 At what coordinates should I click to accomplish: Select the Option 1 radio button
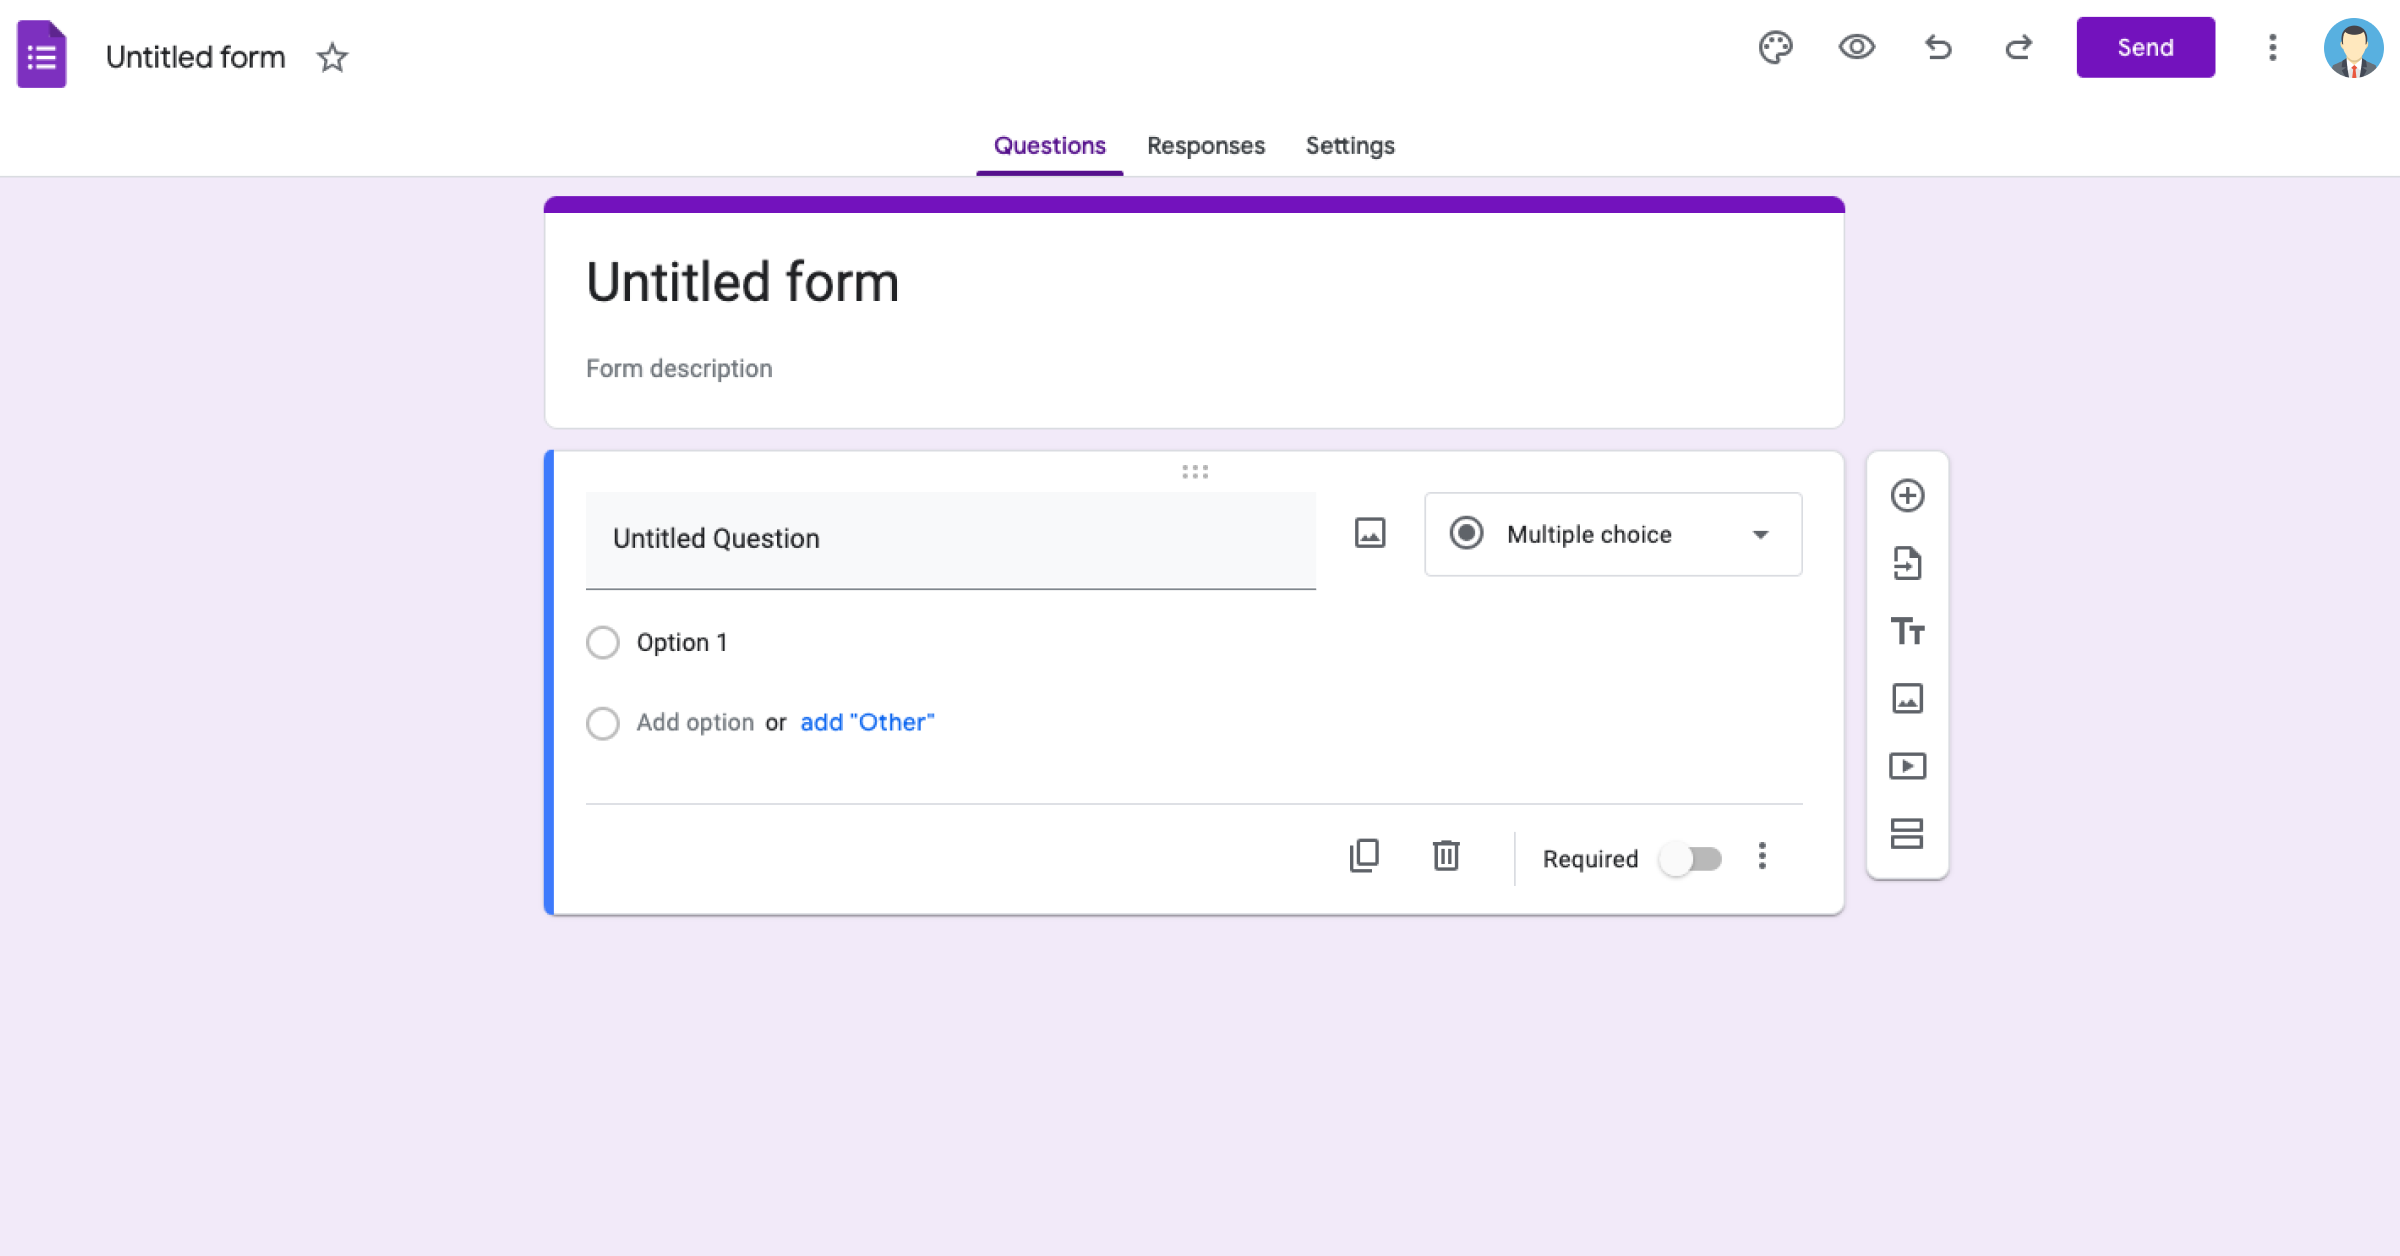pos(603,642)
